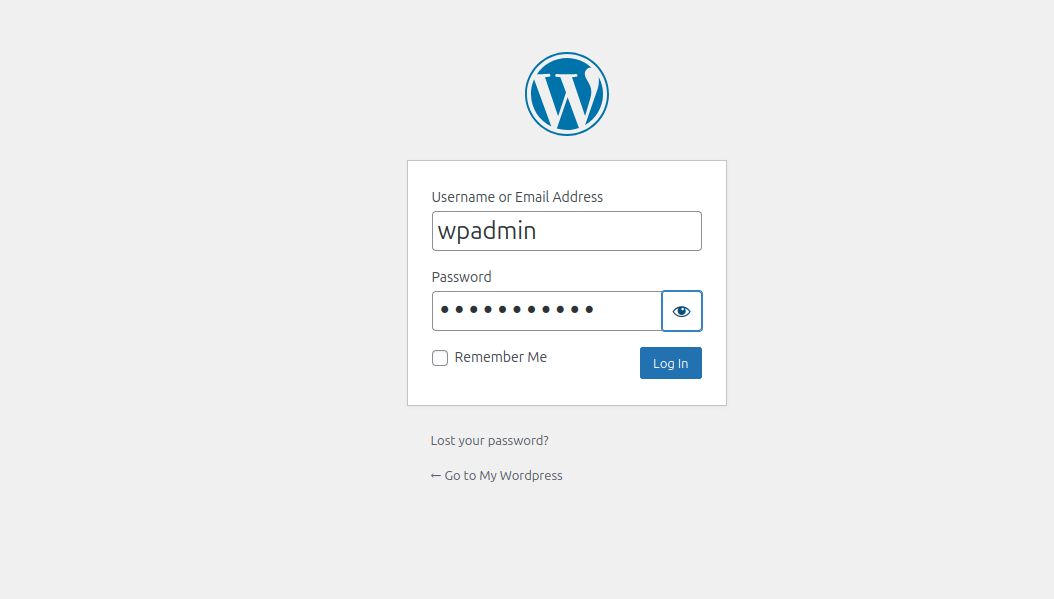The height and width of the screenshot is (599, 1054).
Task: Click the Password label text
Action: 461,277
